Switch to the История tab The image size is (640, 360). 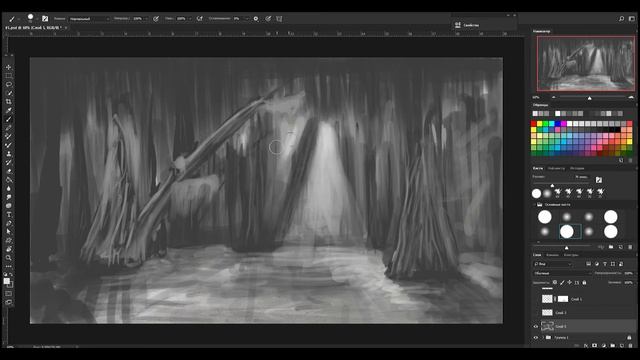577,168
